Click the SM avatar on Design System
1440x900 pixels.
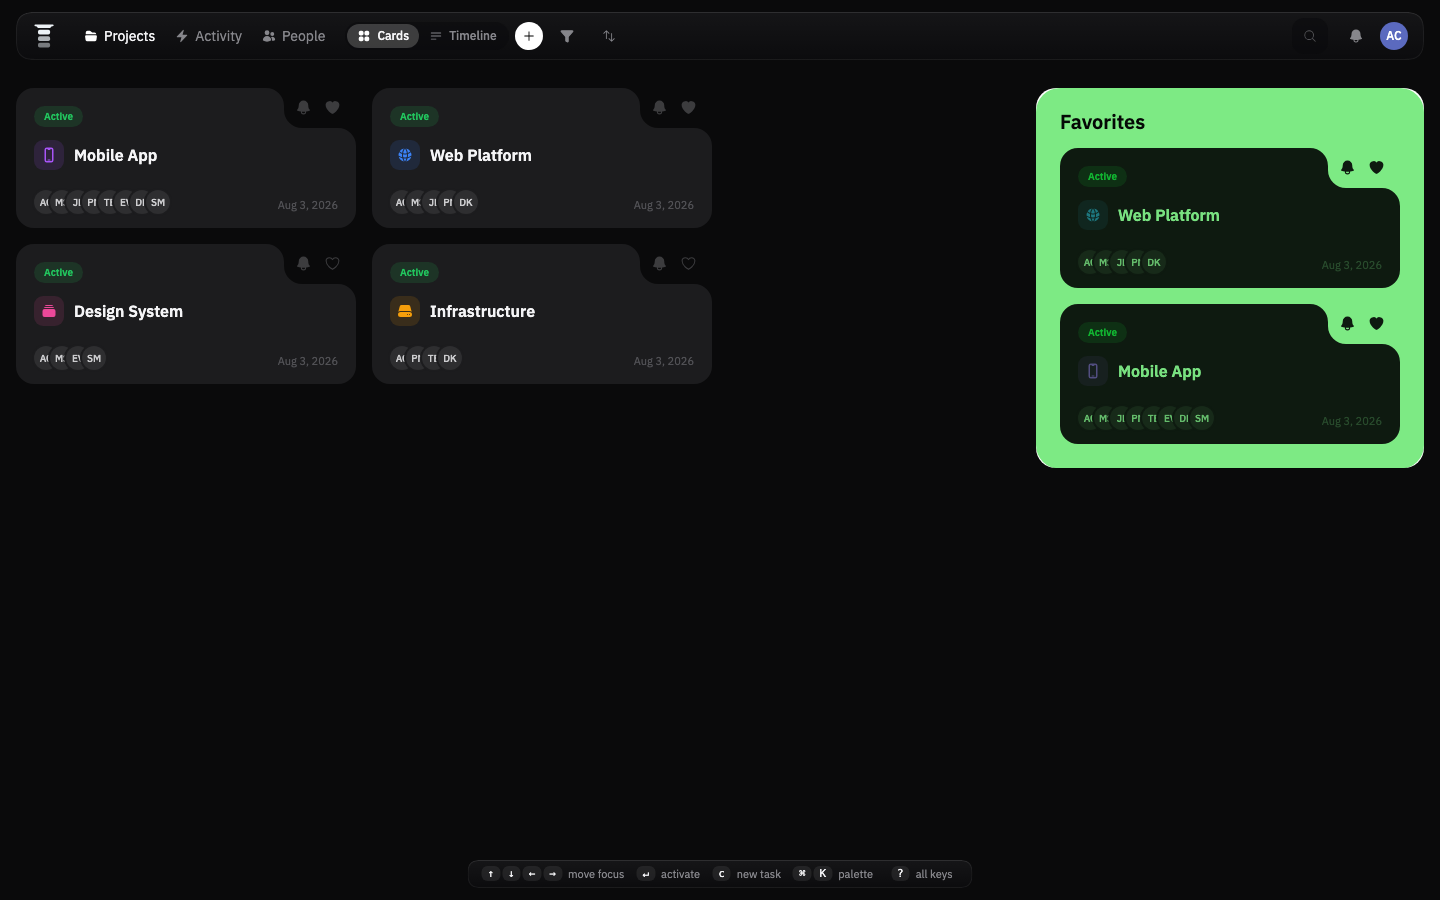(x=94, y=358)
